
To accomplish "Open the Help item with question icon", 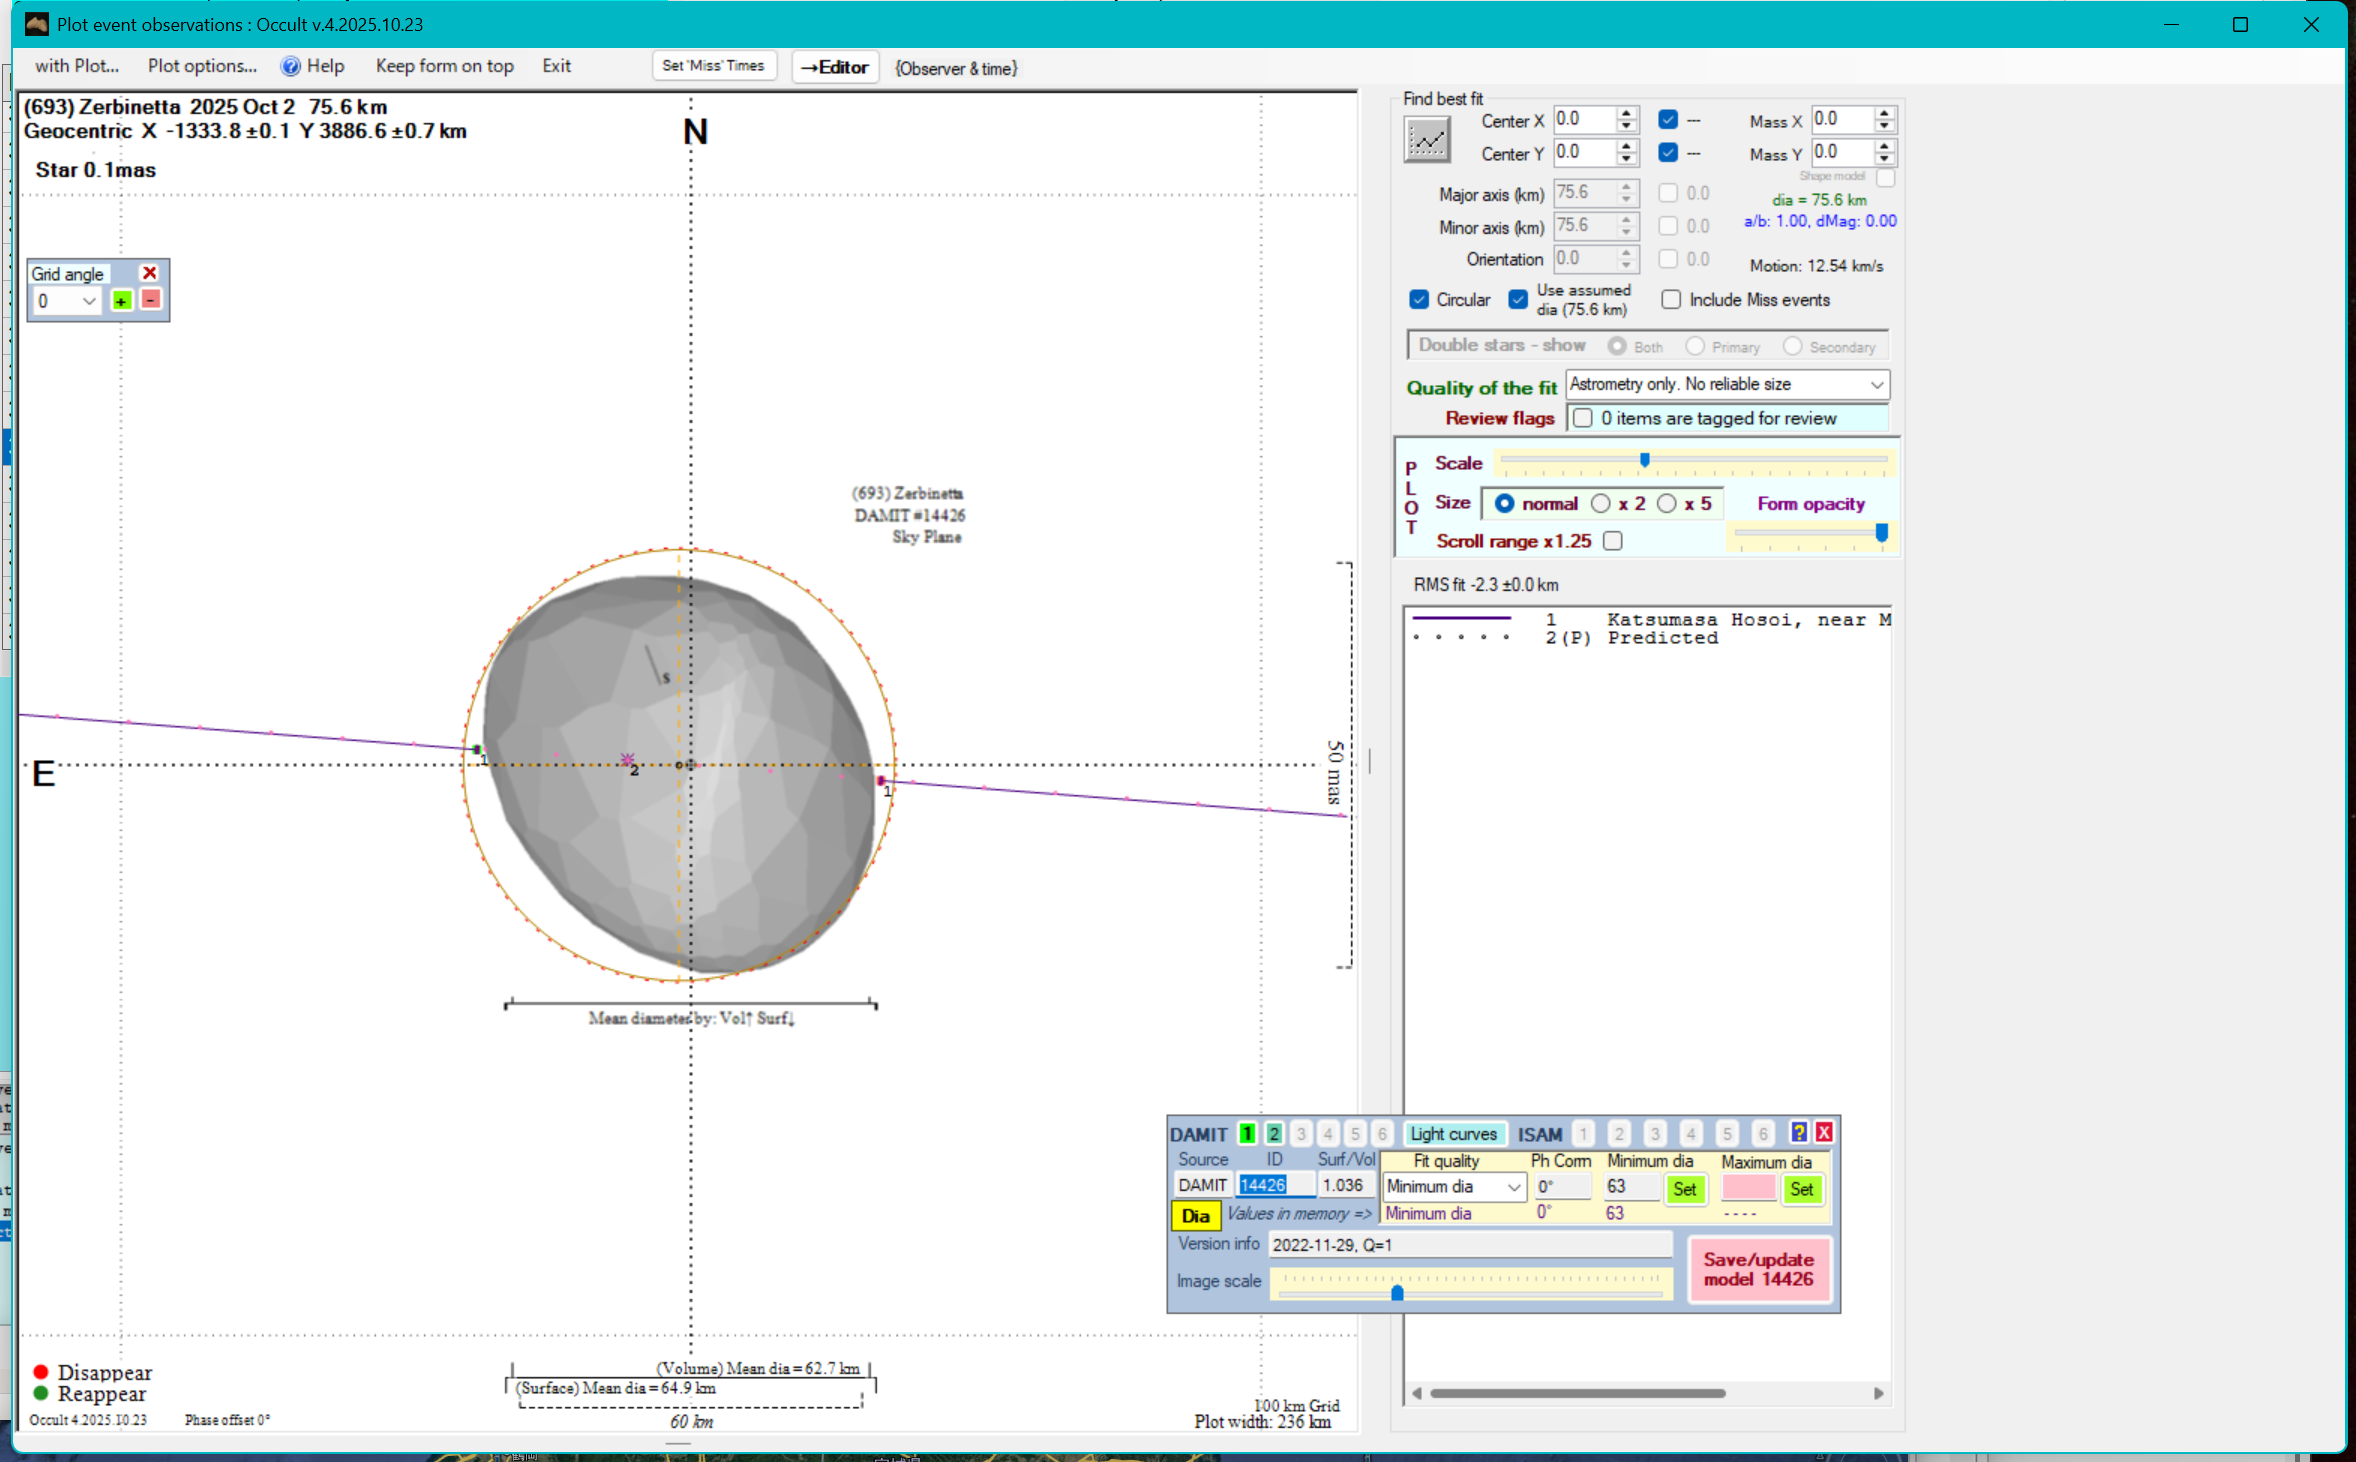I will click(312, 66).
